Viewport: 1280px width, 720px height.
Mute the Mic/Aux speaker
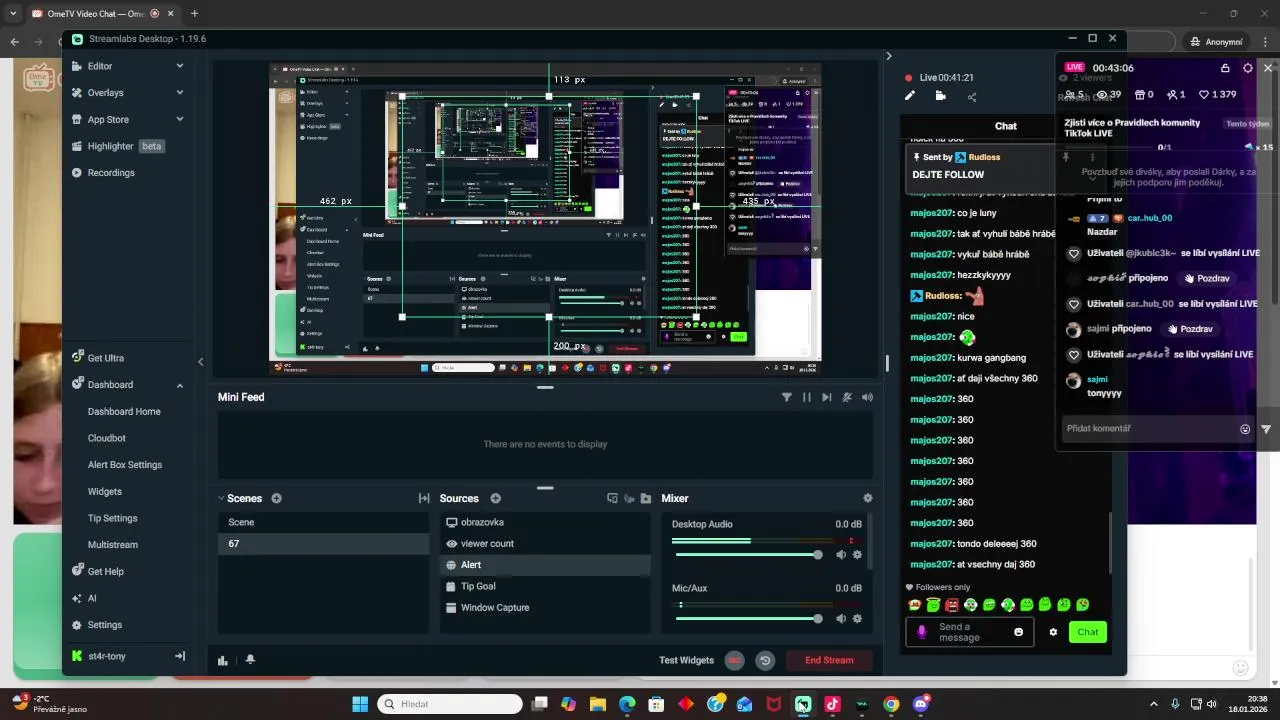[x=841, y=619]
